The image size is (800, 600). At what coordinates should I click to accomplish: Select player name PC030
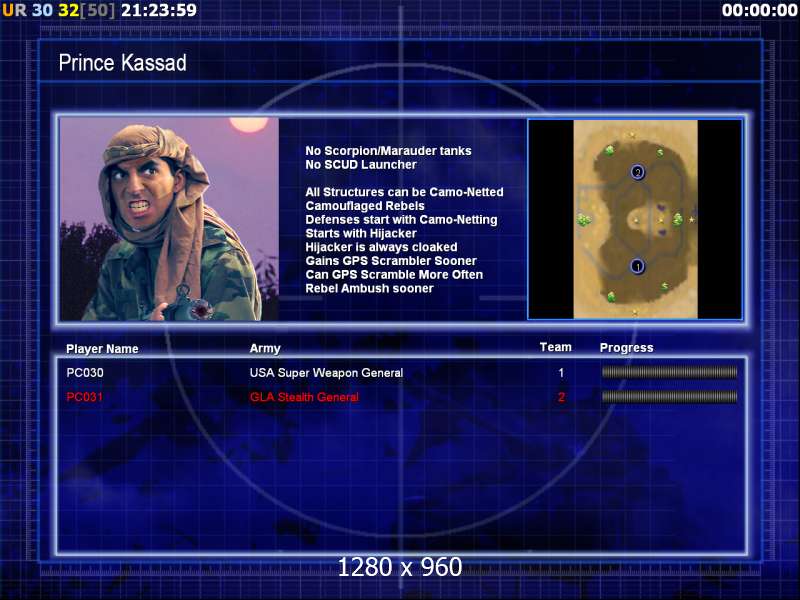[85, 373]
